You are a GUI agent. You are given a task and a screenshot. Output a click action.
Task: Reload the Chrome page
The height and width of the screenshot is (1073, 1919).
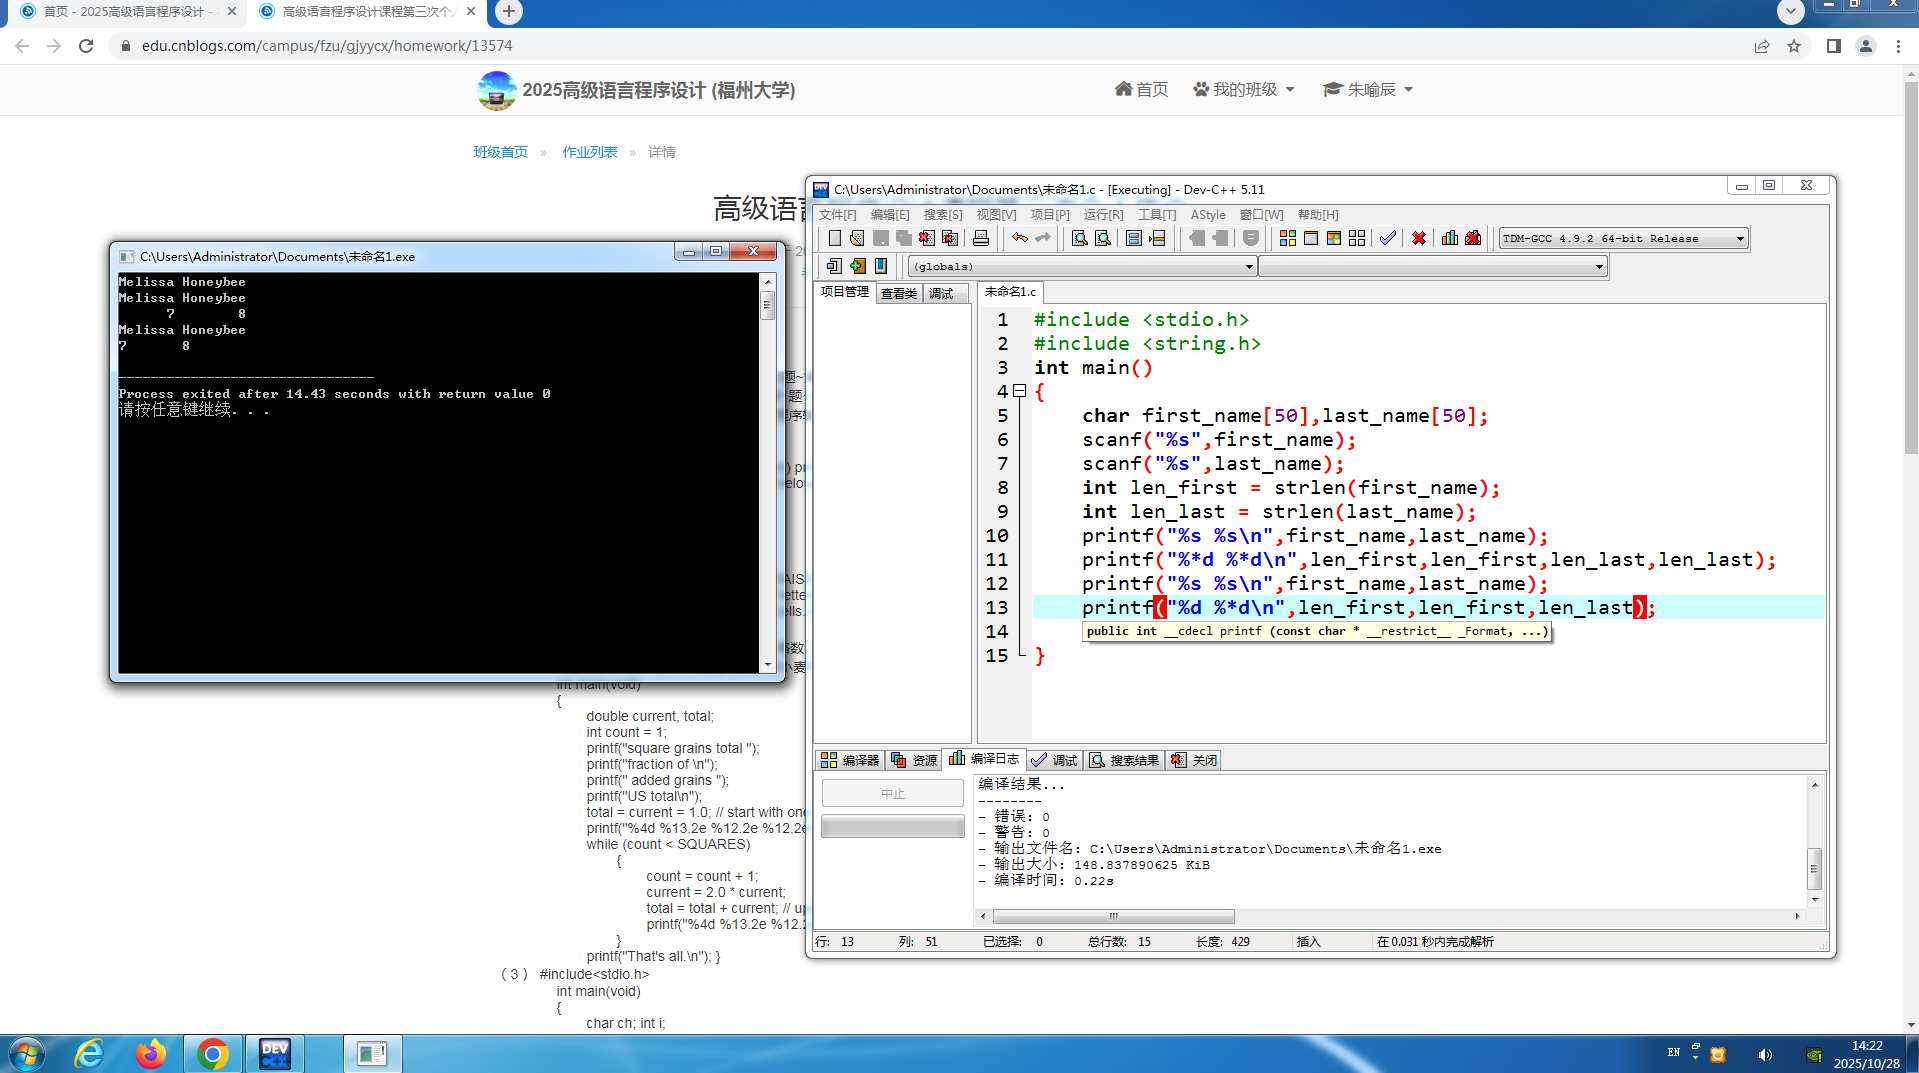coord(86,46)
